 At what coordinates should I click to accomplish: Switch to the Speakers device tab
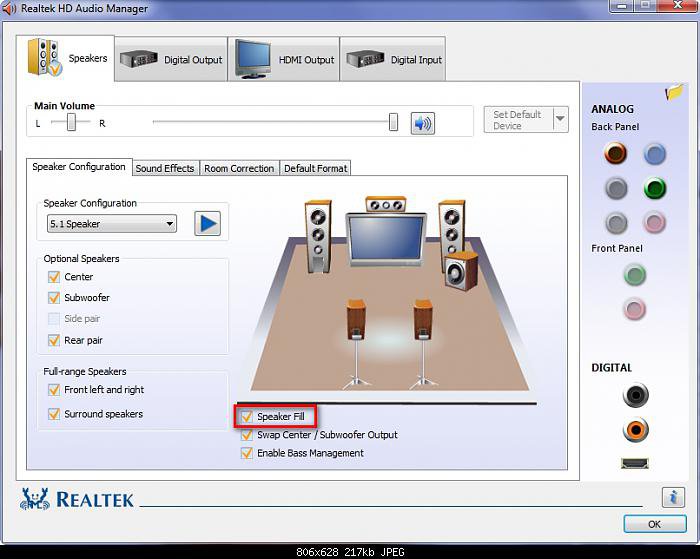click(x=66, y=58)
